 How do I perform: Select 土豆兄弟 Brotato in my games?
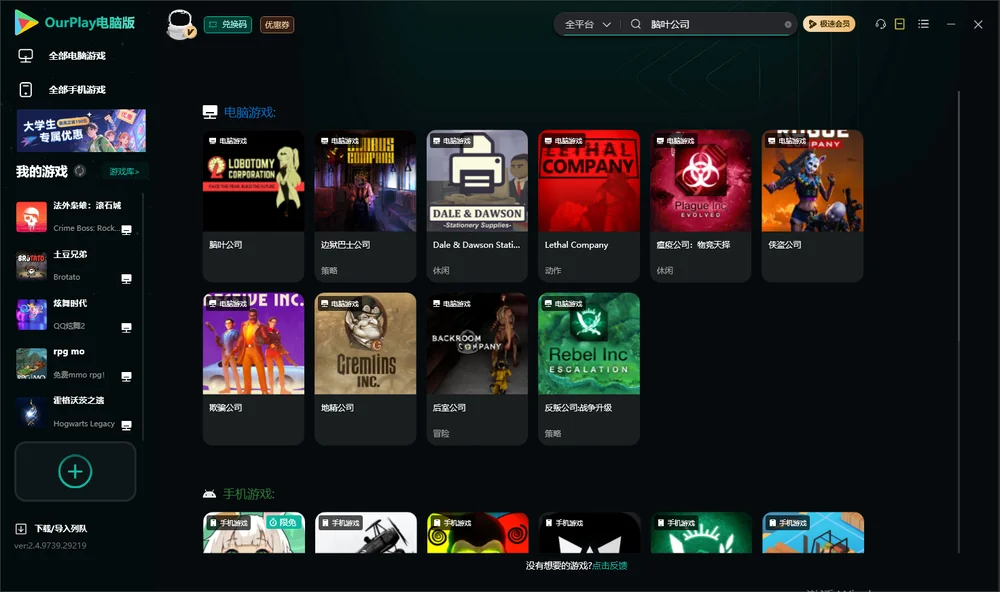(x=73, y=265)
